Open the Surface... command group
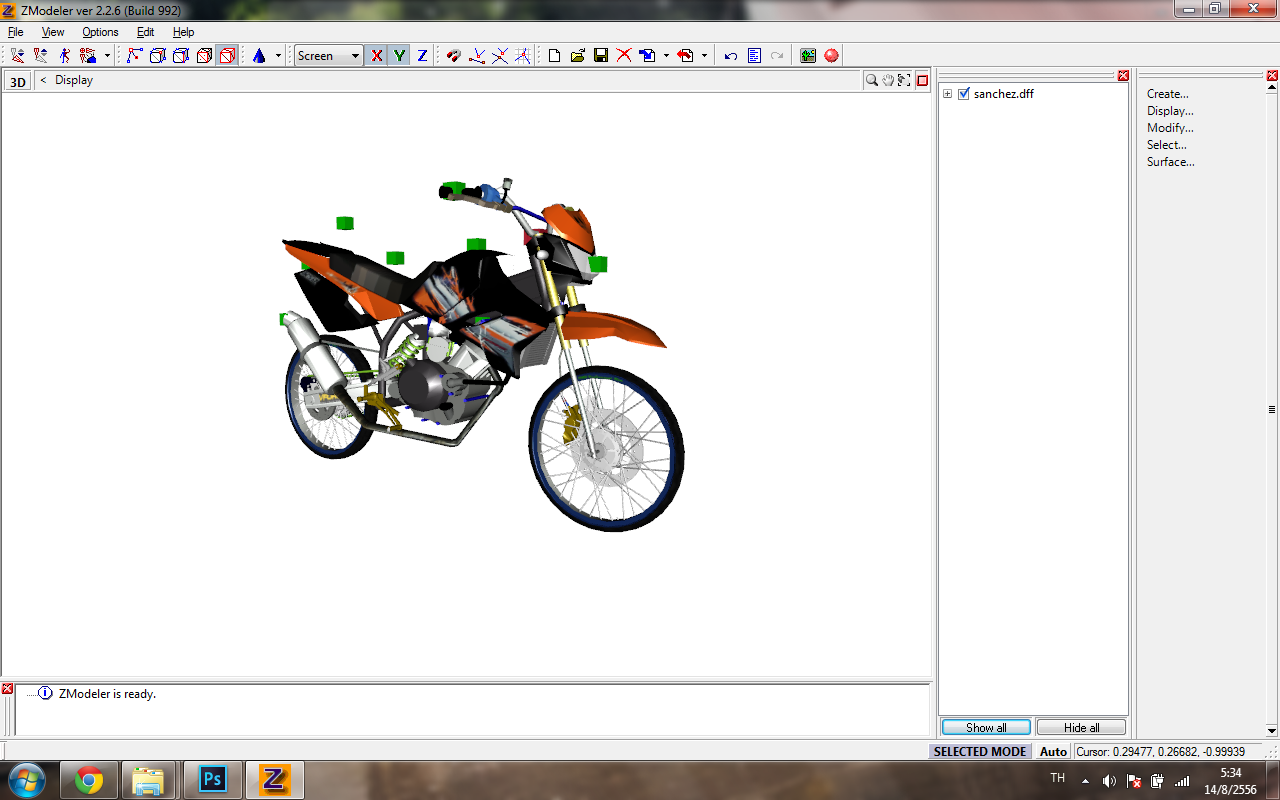 [1171, 162]
